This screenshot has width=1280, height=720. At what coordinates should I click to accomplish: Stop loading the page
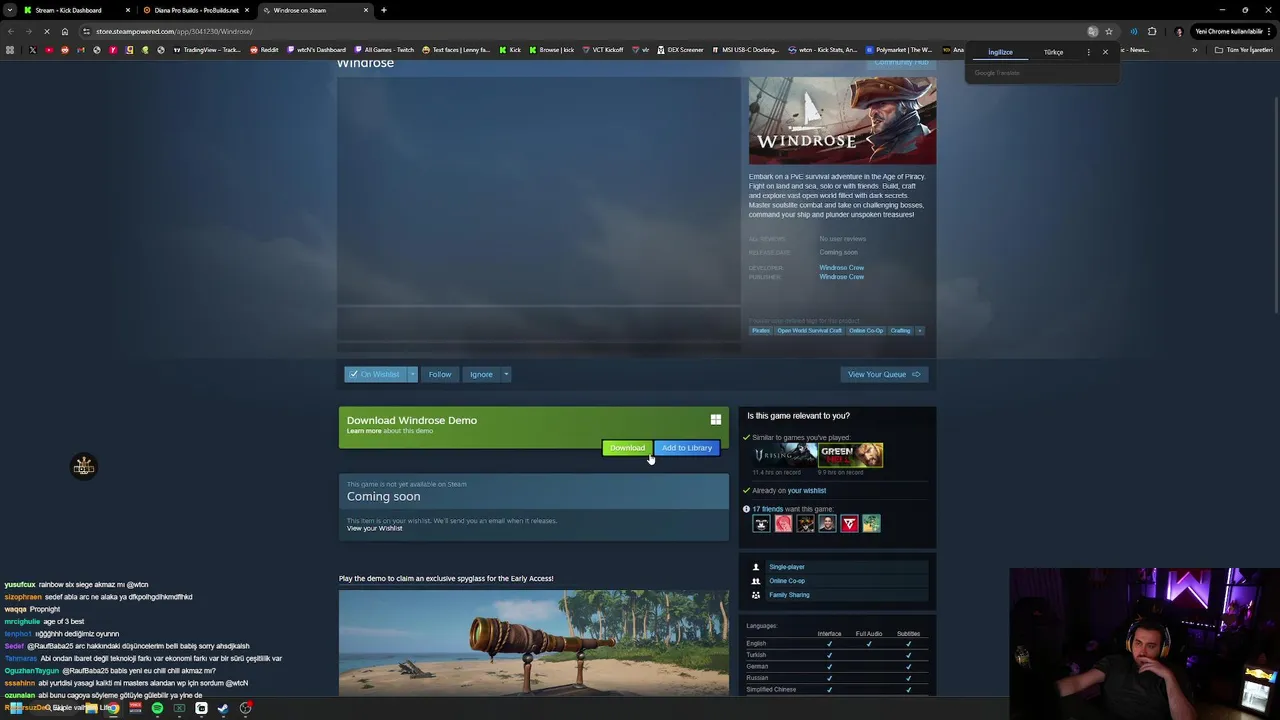(x=48, y=31)
